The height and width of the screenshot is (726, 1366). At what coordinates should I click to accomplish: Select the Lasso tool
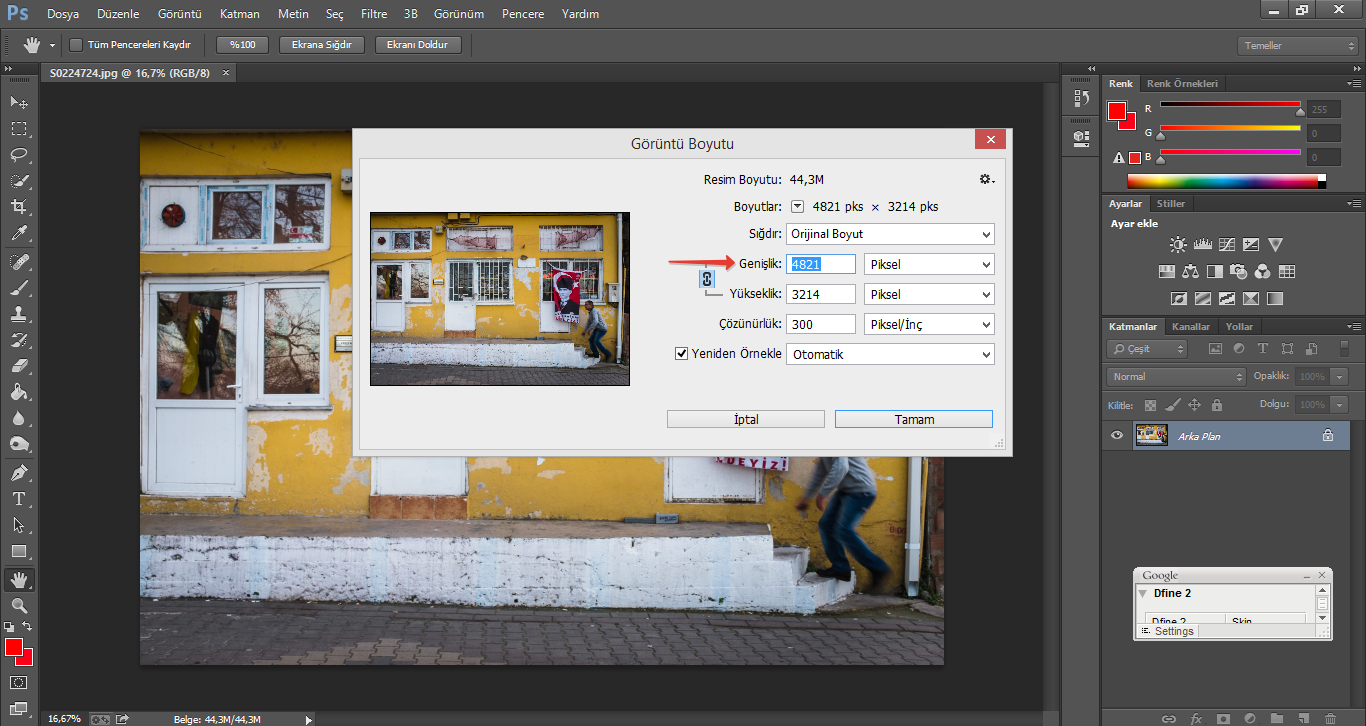[19, 155]
